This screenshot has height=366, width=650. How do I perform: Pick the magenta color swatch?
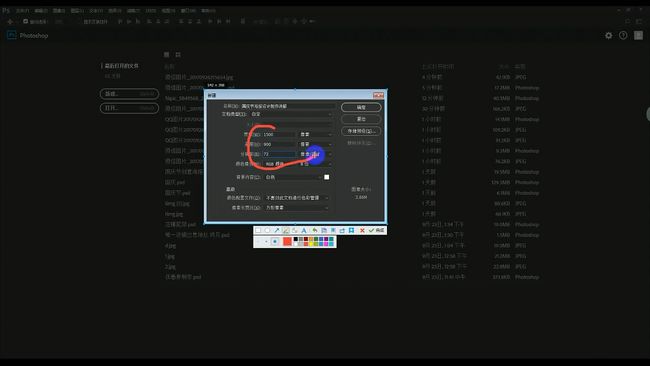tap(326, 244)
